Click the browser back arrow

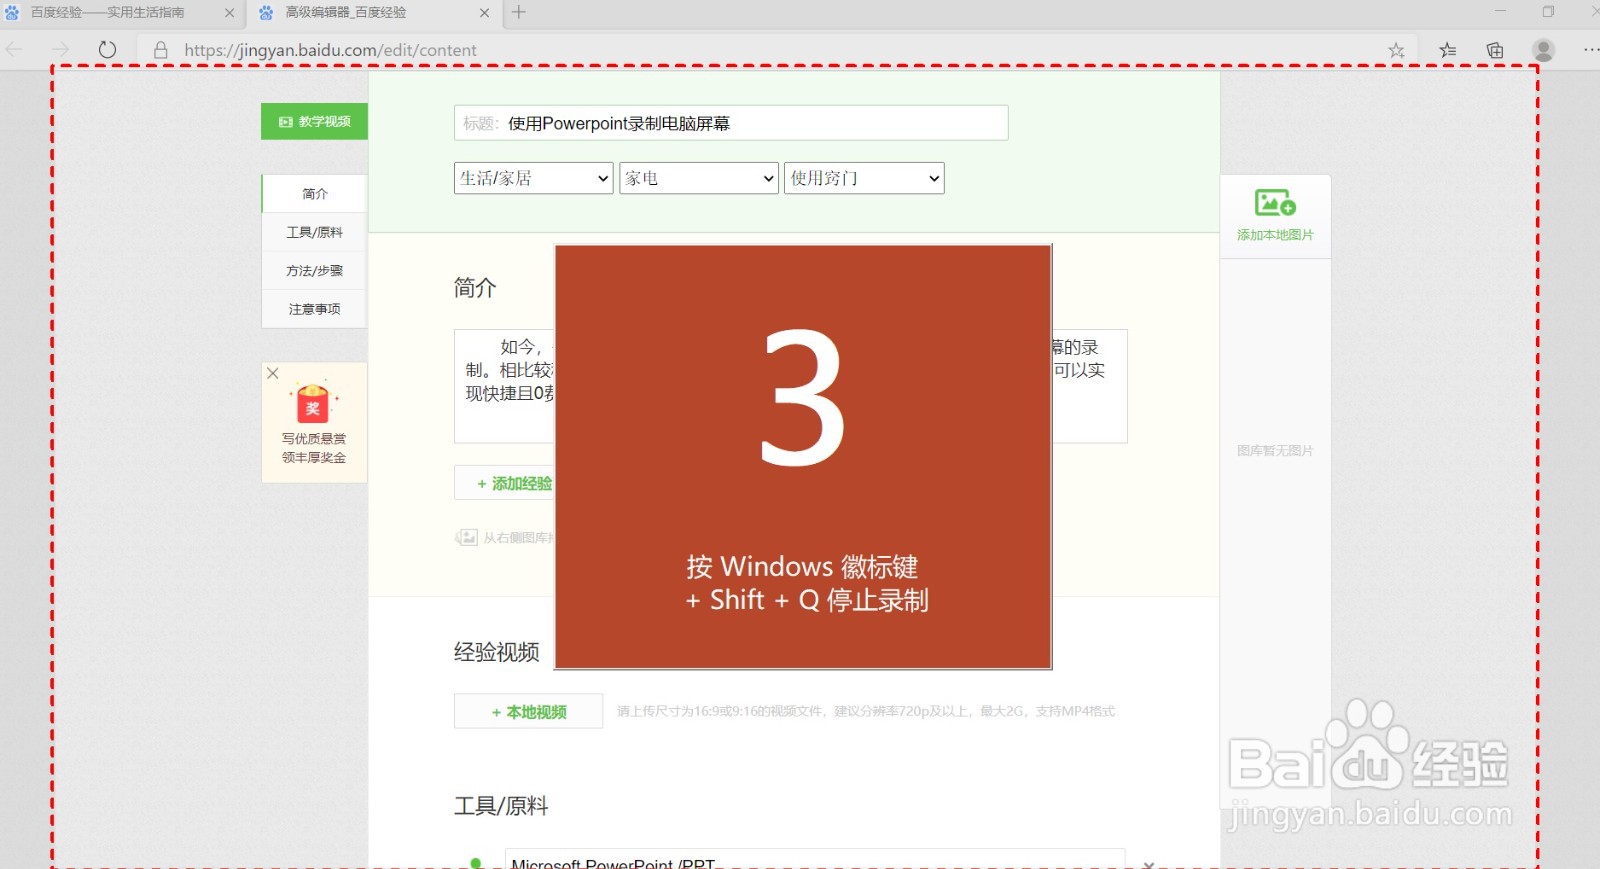pos(14,49)
